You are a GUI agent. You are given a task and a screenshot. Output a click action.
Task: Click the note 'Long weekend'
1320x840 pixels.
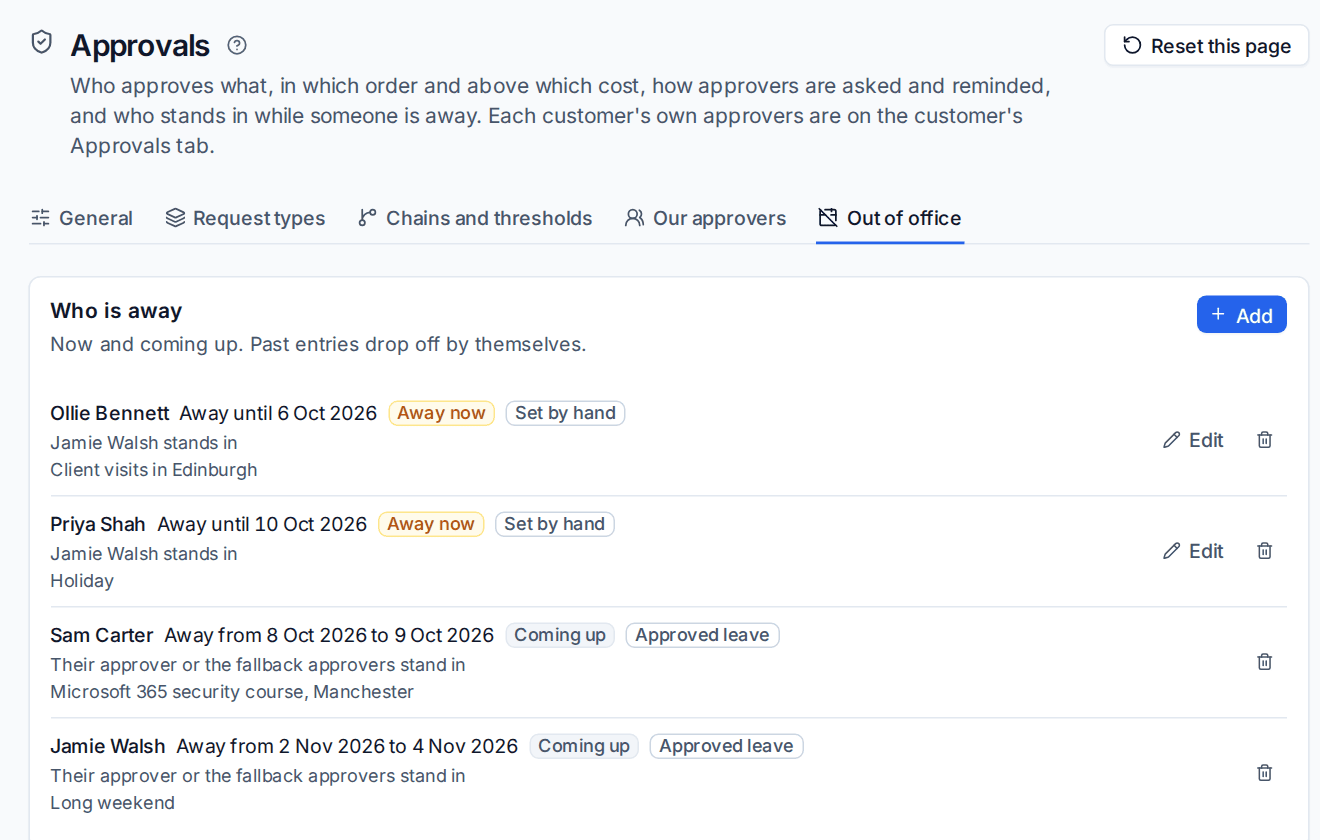(x=113, y=803)
